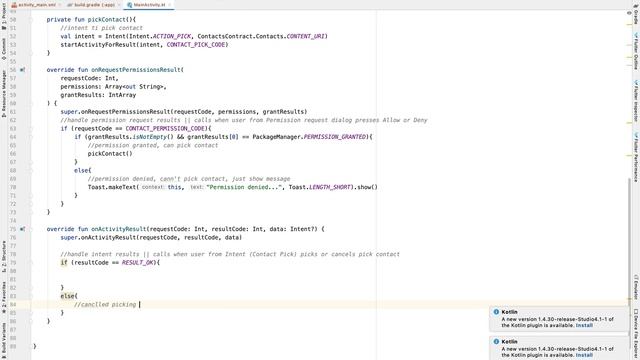Close the activity_main.xml tab
Screen dimensions: 640x360
(x=60, y=5)
